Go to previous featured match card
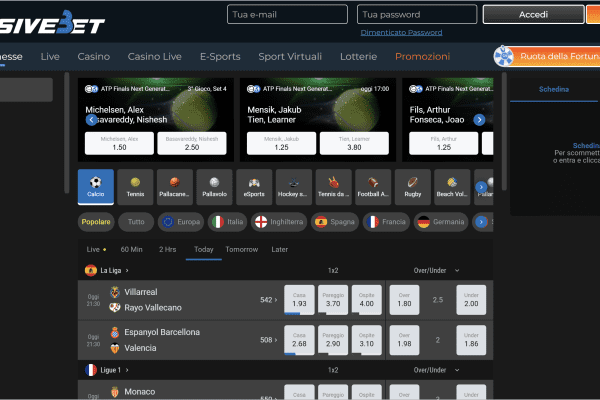Viewport: 600px width, 400px height. point(91,120)
